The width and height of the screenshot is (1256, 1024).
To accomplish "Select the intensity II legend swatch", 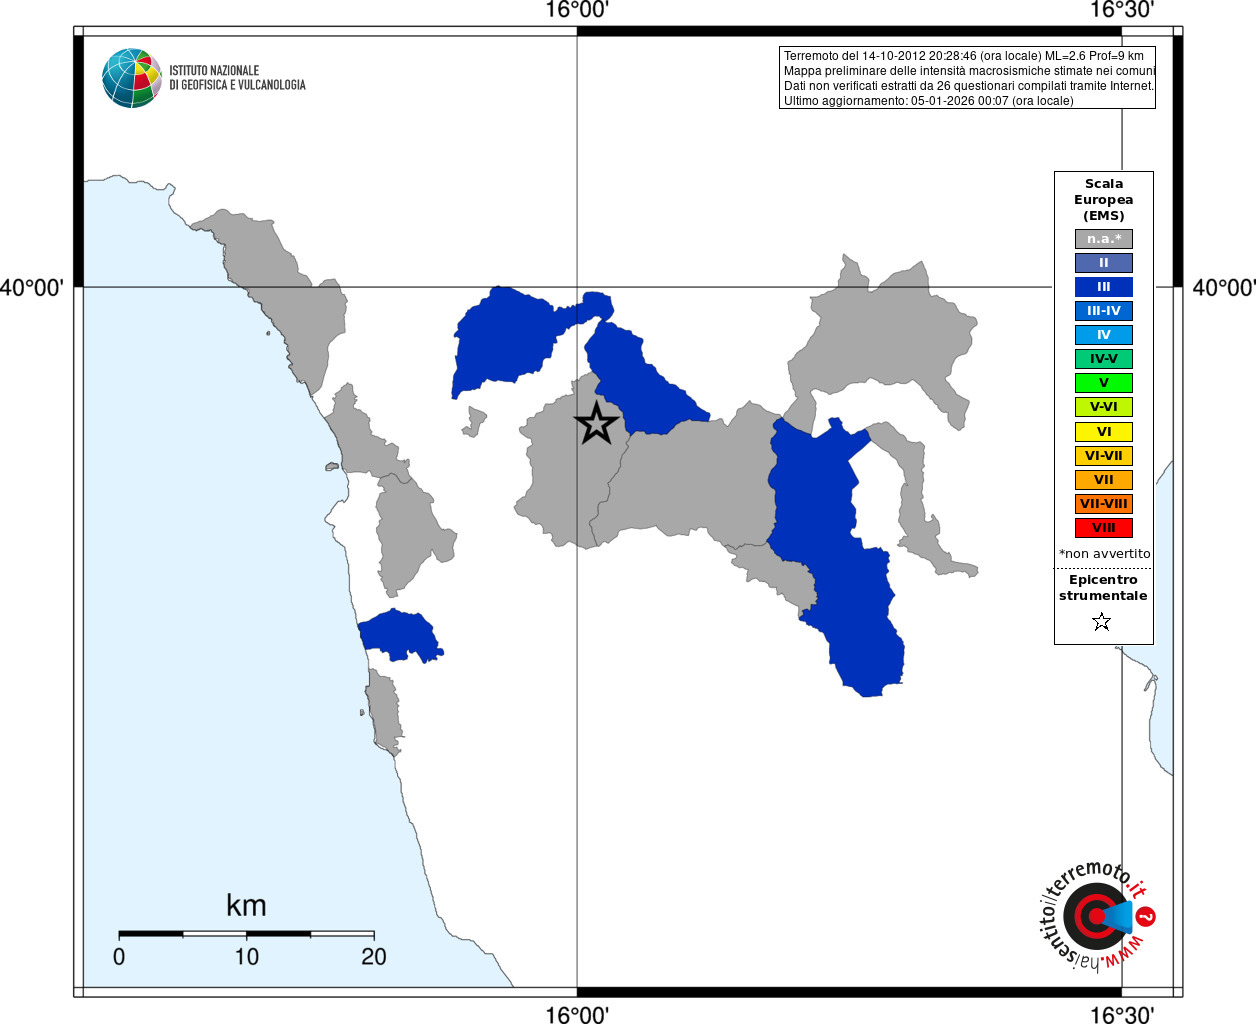I will point(1104,263).
